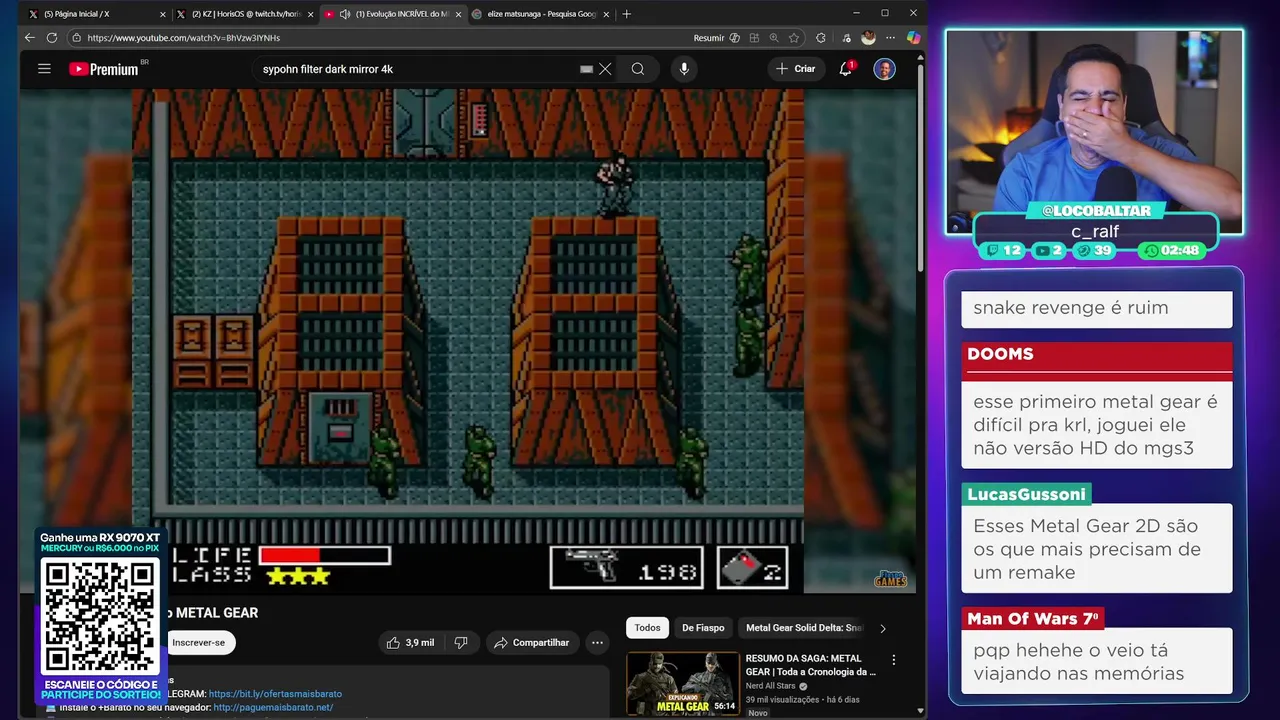Open browser settings and more menu

(890, 38)
